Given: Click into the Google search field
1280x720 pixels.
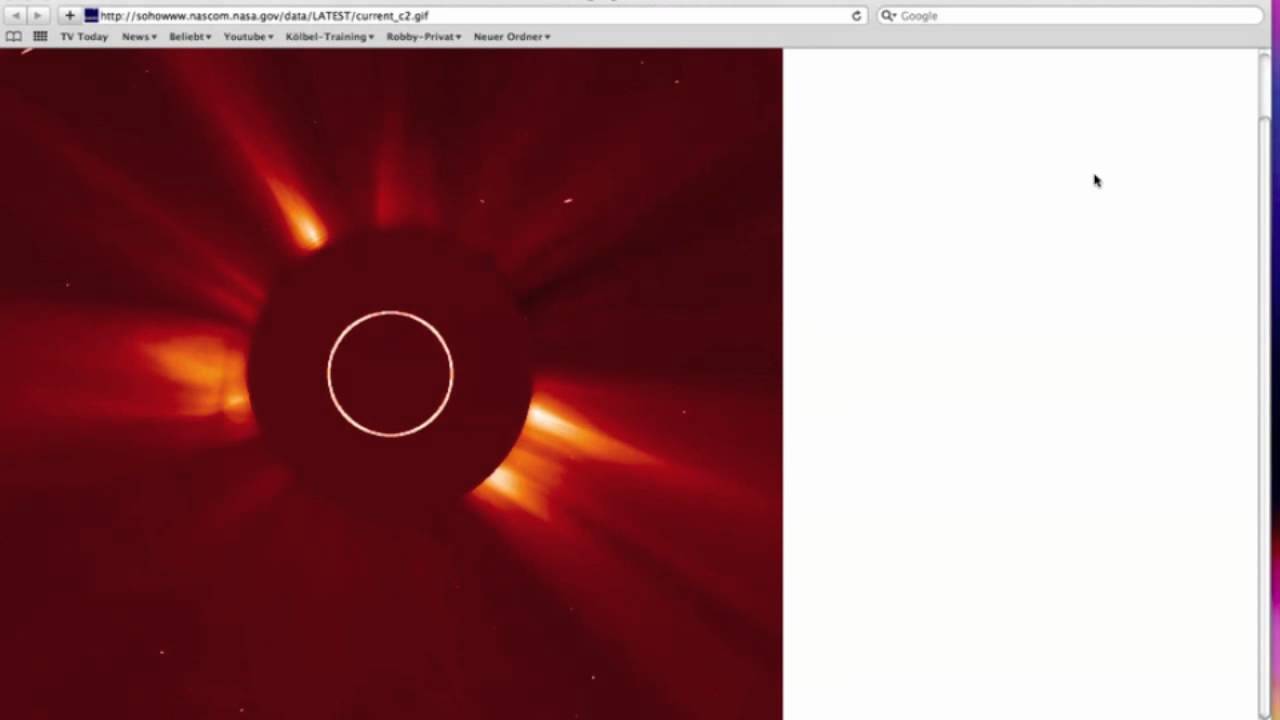Looking at the screenshot, I should [1070, 16].
